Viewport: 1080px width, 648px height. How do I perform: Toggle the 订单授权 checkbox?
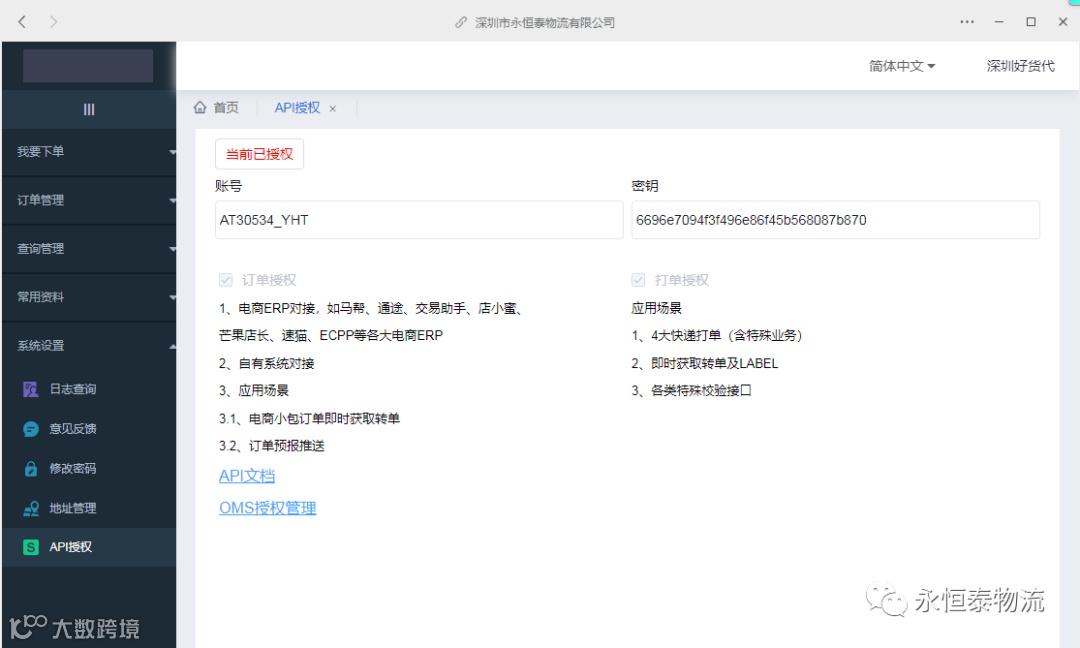[x=225, y=280]
